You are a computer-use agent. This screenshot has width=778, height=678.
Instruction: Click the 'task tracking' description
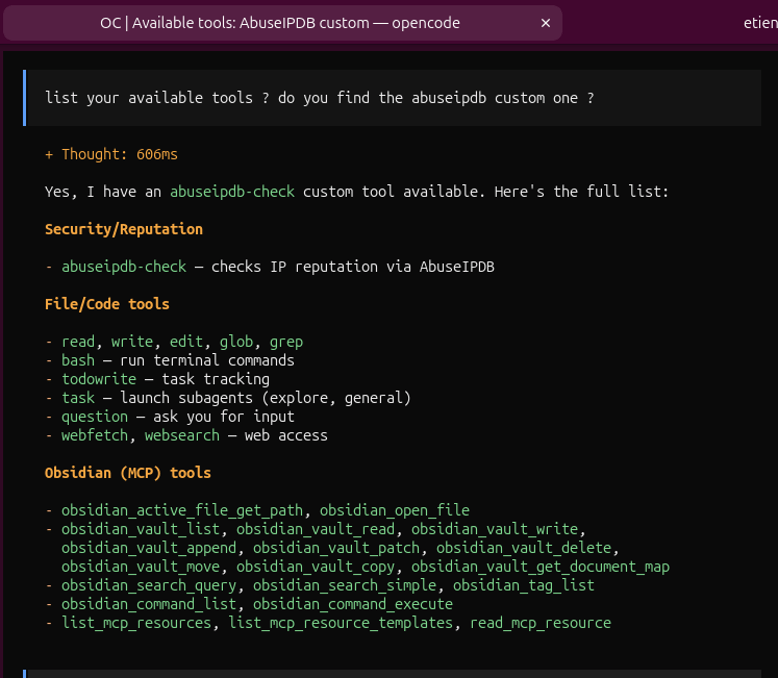(215, 379)
